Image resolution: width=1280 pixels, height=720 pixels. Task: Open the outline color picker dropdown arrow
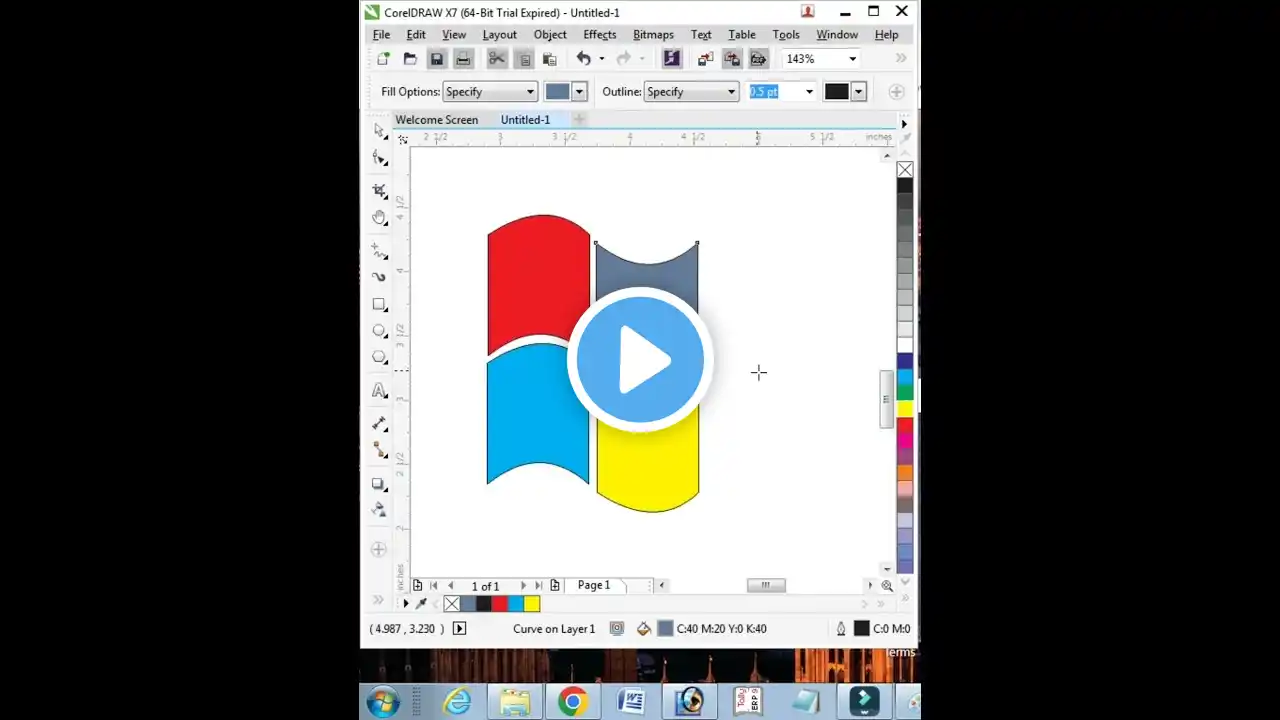(858, 91)
